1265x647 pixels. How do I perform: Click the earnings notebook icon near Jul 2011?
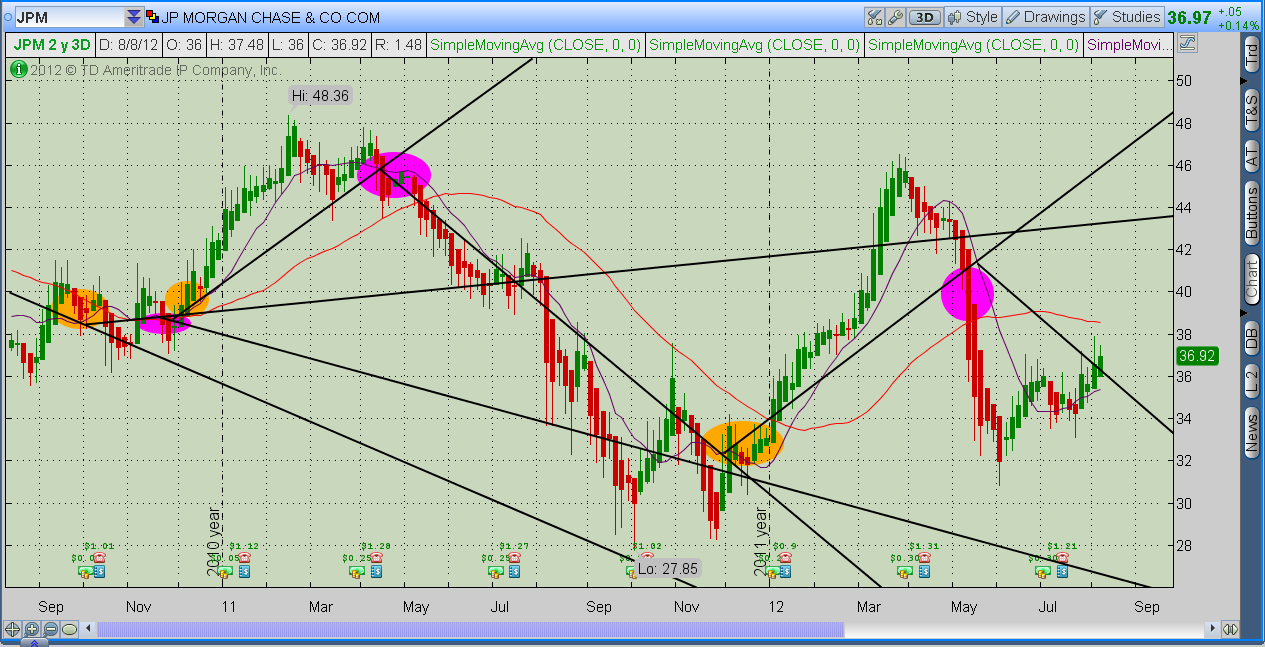514,572
